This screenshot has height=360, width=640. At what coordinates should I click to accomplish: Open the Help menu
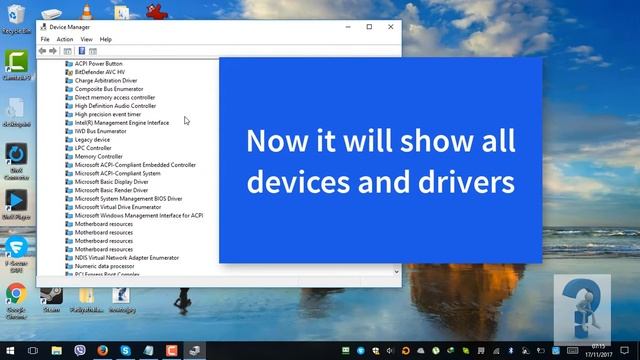[x=105, y=39]
